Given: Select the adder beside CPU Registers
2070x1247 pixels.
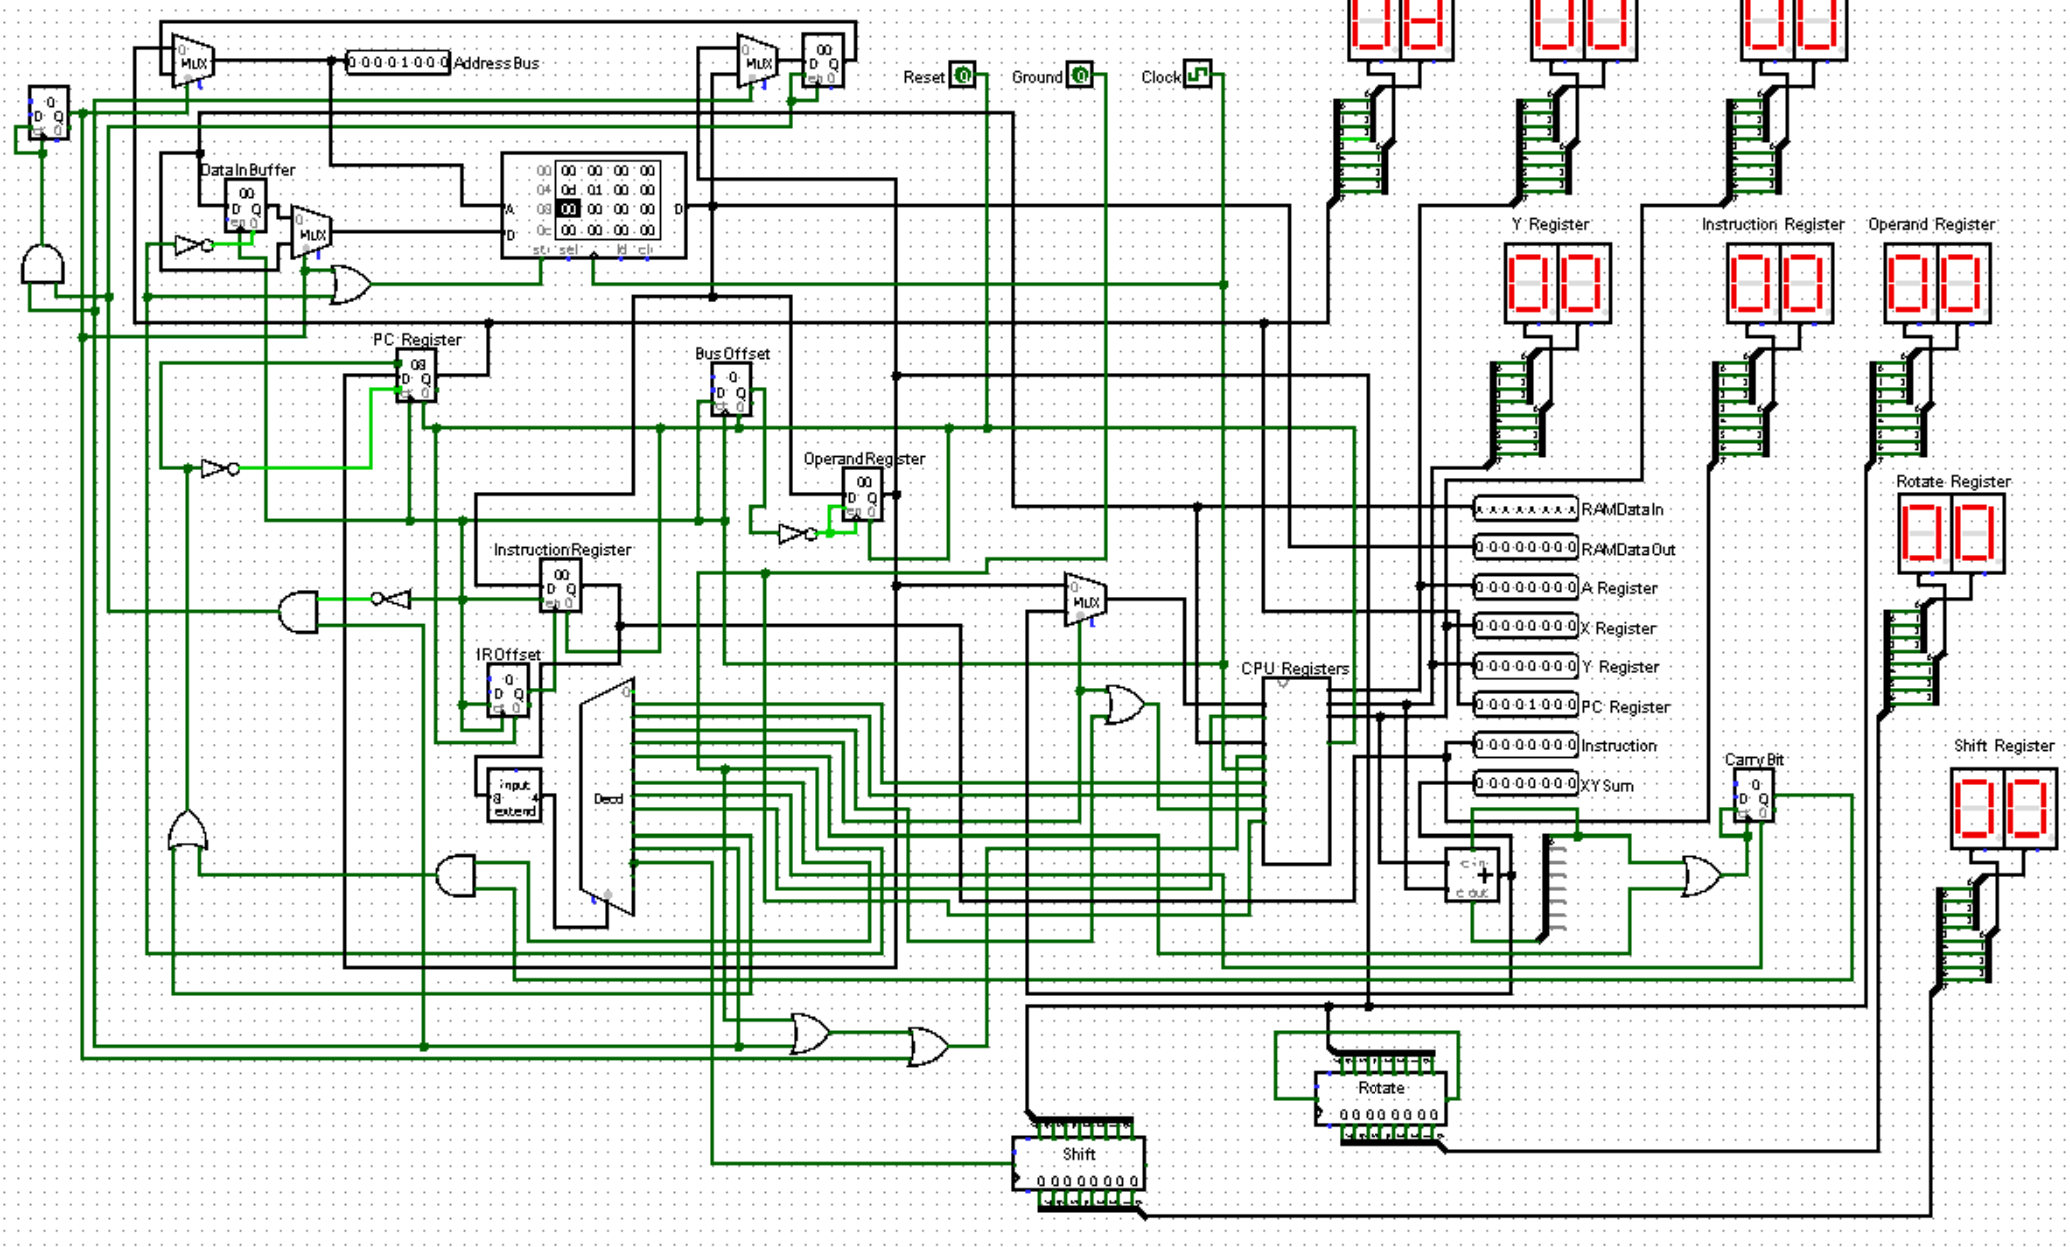Looking at the screenshot, I should (x=1473, y=873).
